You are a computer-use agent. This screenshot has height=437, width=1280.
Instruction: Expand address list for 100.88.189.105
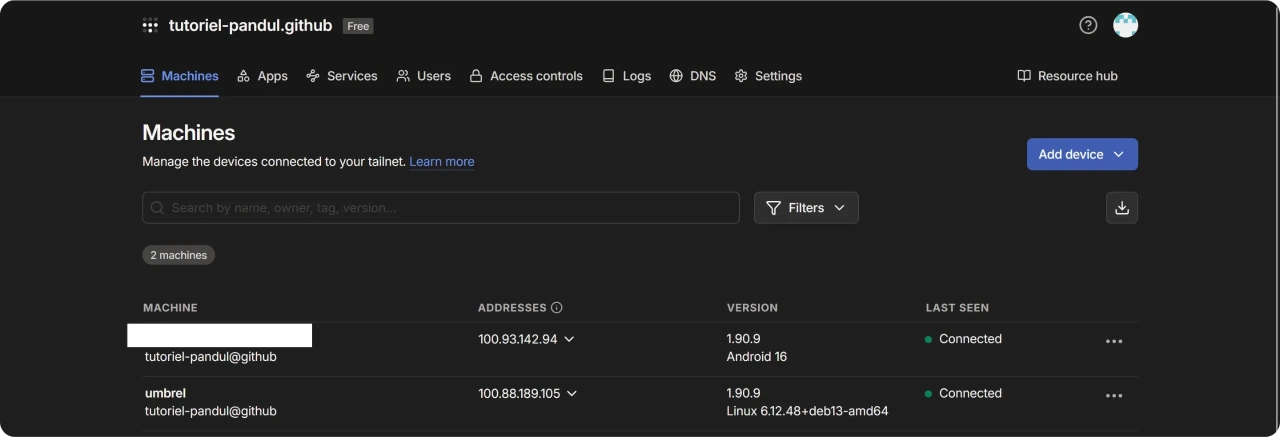pyautogui.click(x=572, y=393)
